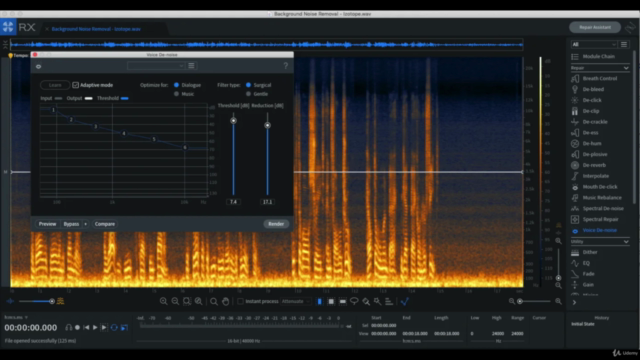Open Repair Assistant
Image resolution: width=640 pixels, height=360 pixels.
[x=595, y=27]
